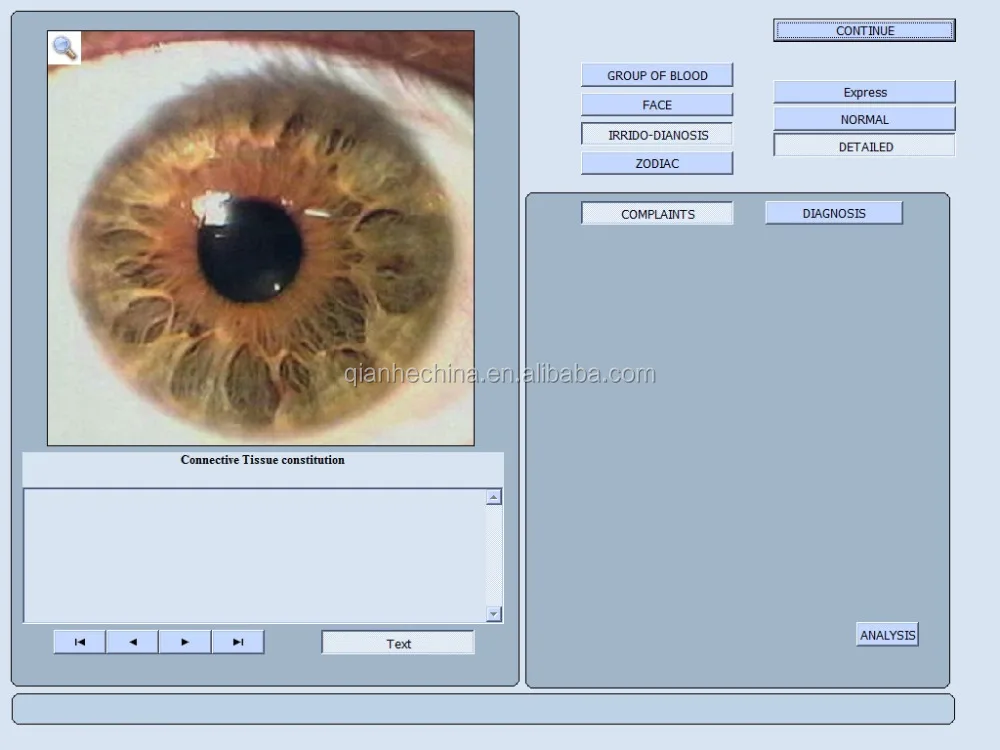Viewport: 1000px width, 750px height.
Task: Advance to the next record arrow
Action: pyautogui.click(x=185, y=642)
